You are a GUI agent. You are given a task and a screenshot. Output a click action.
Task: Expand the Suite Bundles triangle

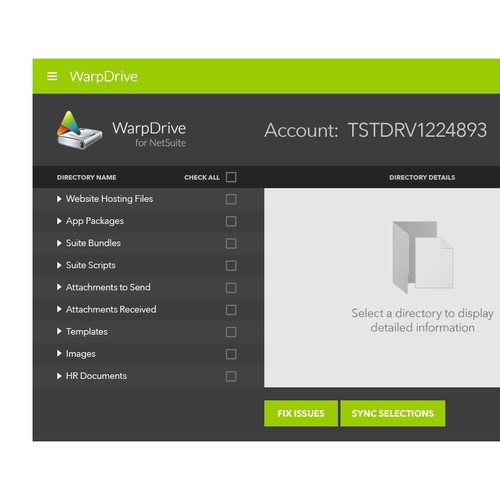(59, 243)
